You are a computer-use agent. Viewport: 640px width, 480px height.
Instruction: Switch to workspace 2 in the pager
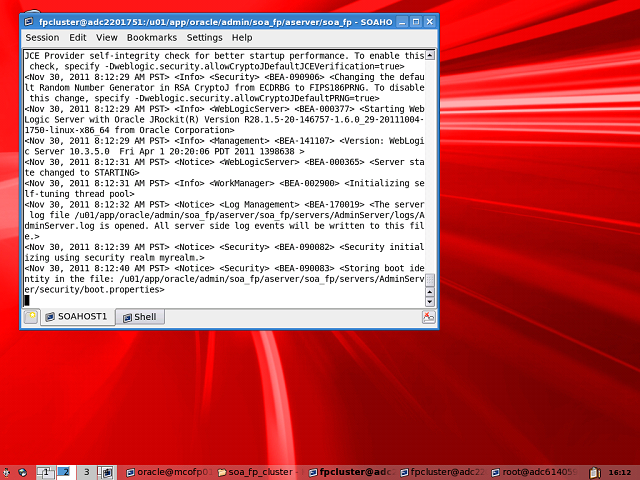[65, 471]
